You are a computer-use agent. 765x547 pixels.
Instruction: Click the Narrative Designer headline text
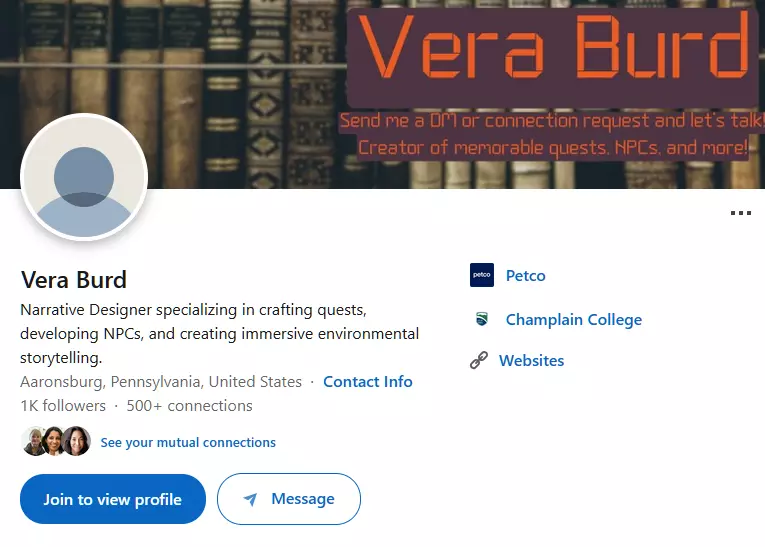219,333
